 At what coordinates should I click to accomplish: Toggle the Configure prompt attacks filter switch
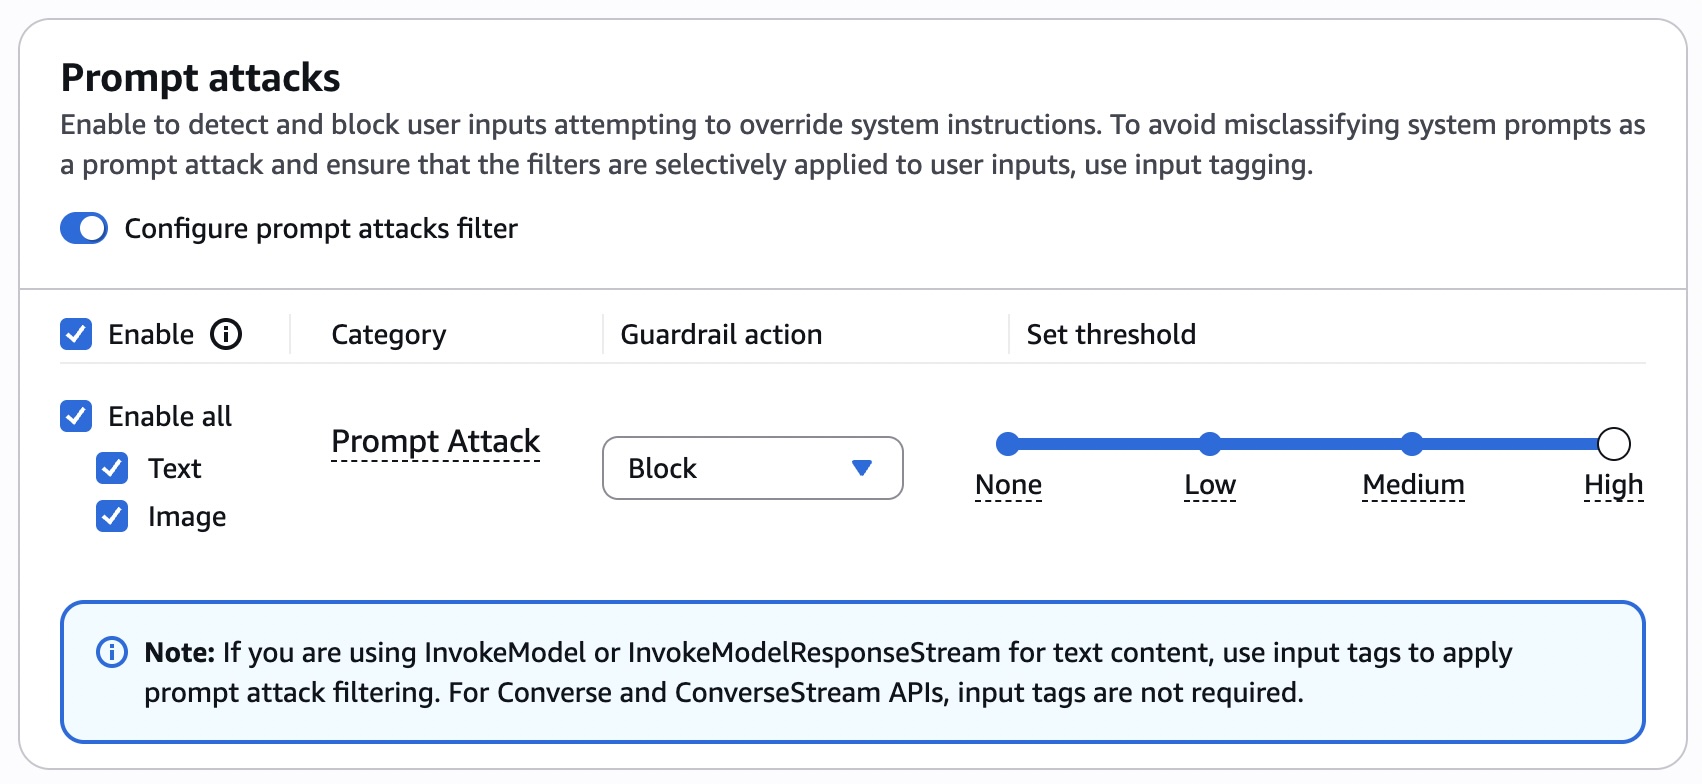point(84,228)
